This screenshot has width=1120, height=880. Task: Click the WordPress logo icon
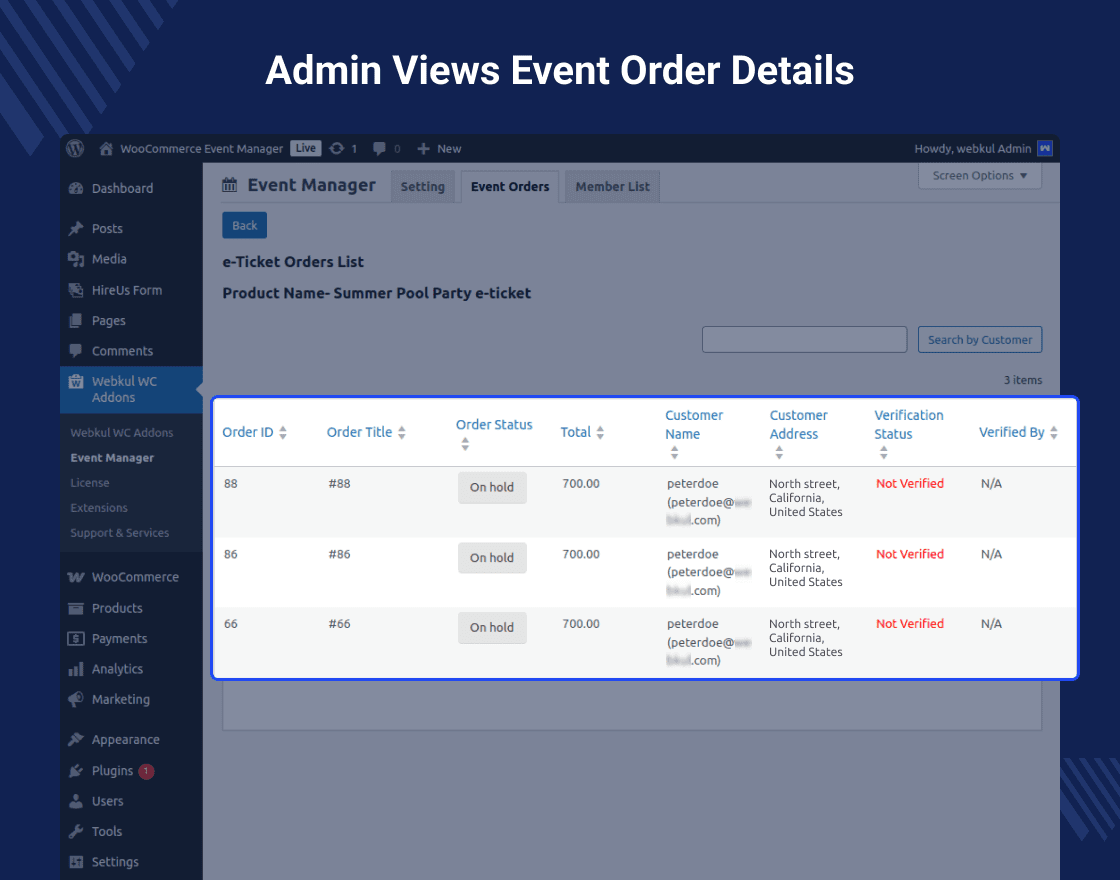[x=75, y=148]
